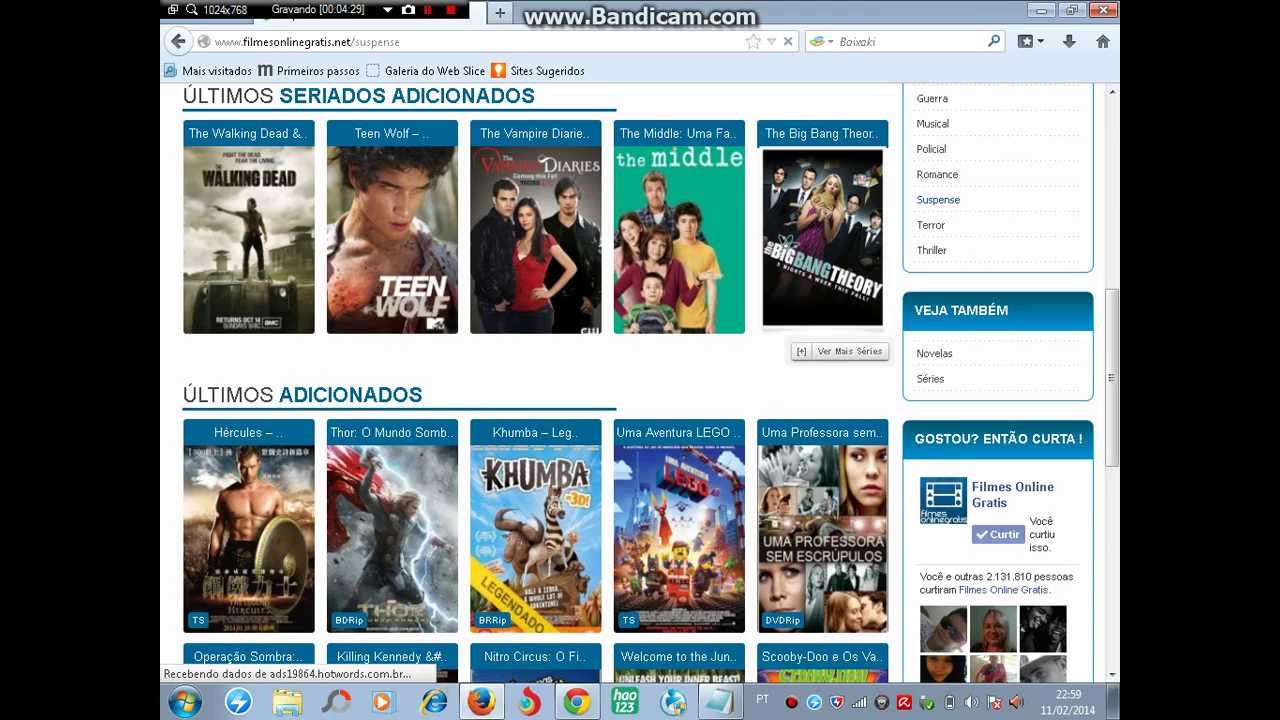Image resolution: width=1280 pixels, height=720 pixels.
Task: Open the Thor: O Mundo Sombrio poster
Action: (x=392, y=539)
